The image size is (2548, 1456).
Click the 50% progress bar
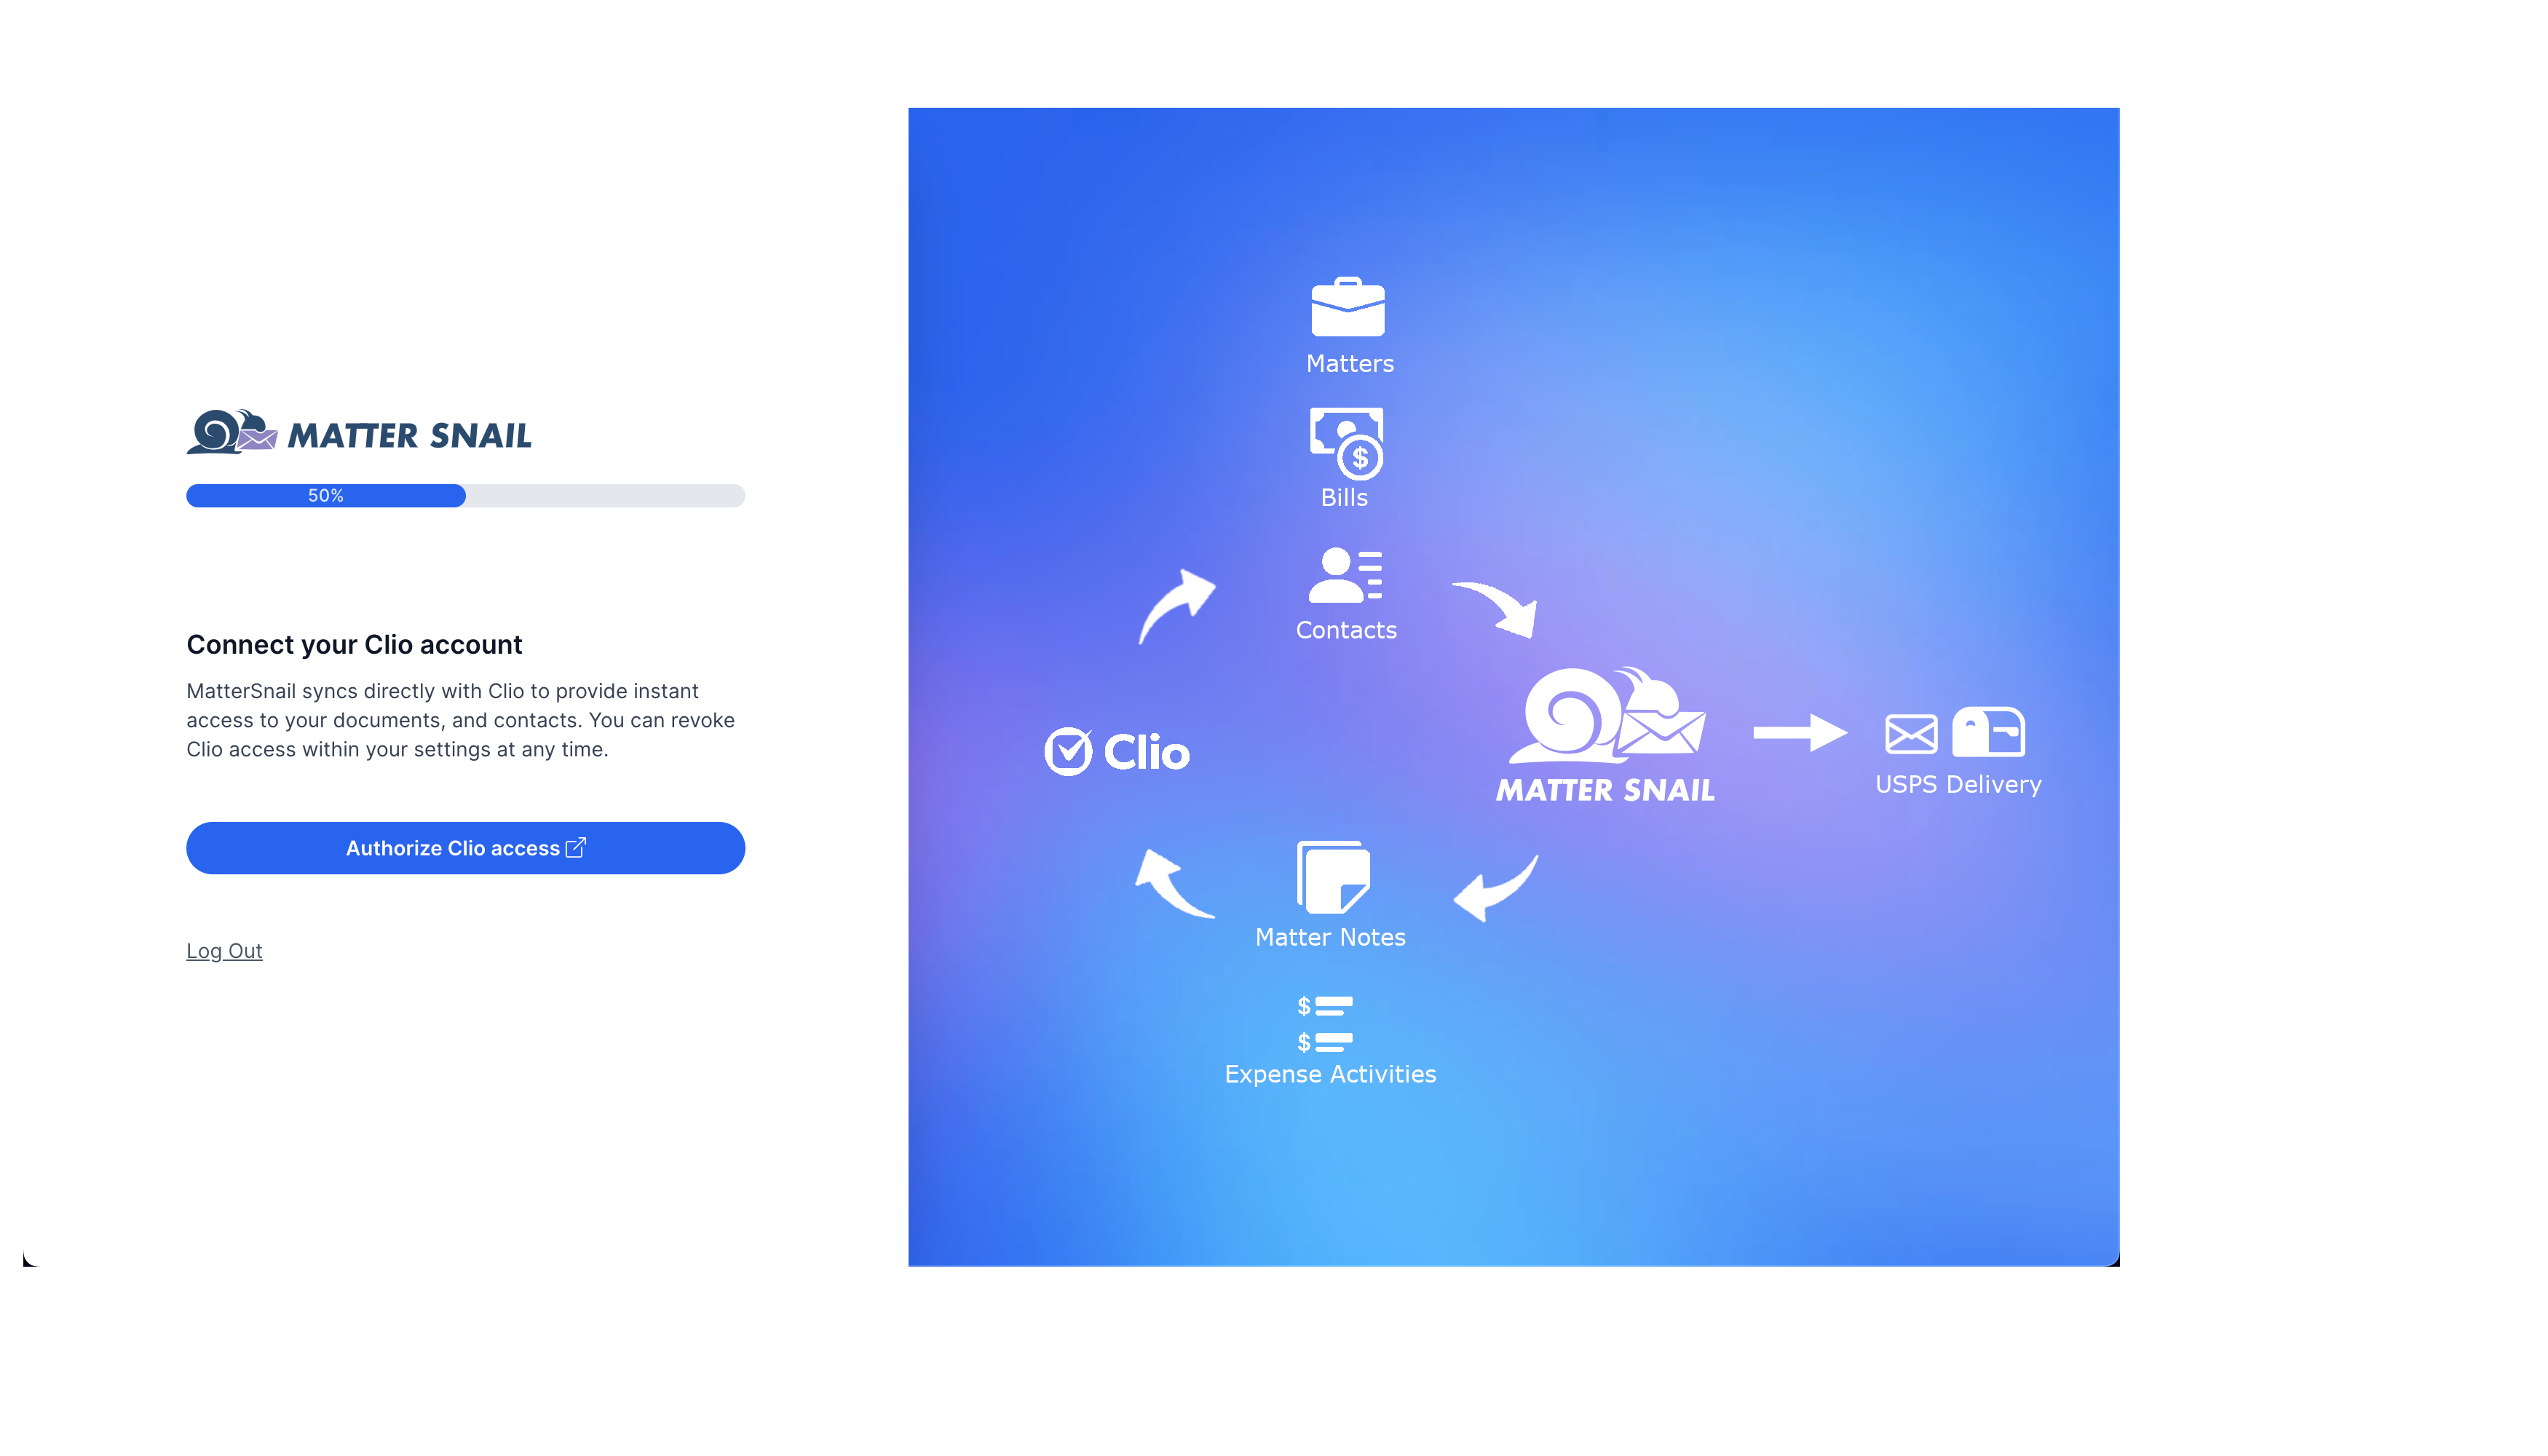(x=465, y=496)
